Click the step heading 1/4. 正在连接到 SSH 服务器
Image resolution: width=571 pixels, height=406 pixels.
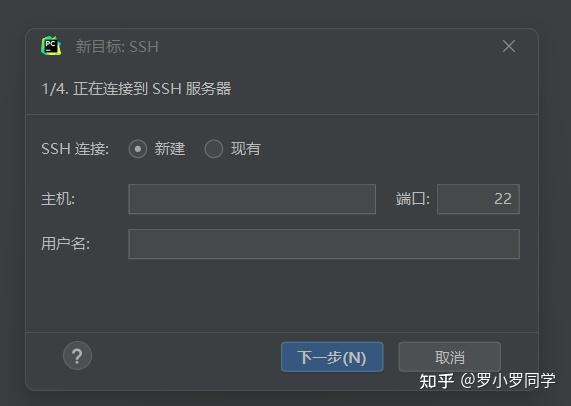tap(136, 88)
